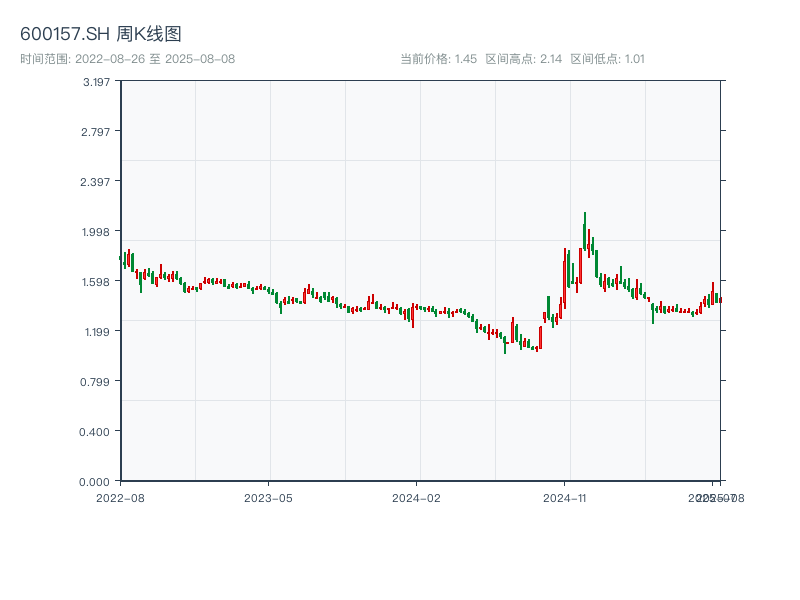The height and width of the screenshot is (600, 800).
Task: Click the y-axis value 3.197
Action: [x=96, y=82]
